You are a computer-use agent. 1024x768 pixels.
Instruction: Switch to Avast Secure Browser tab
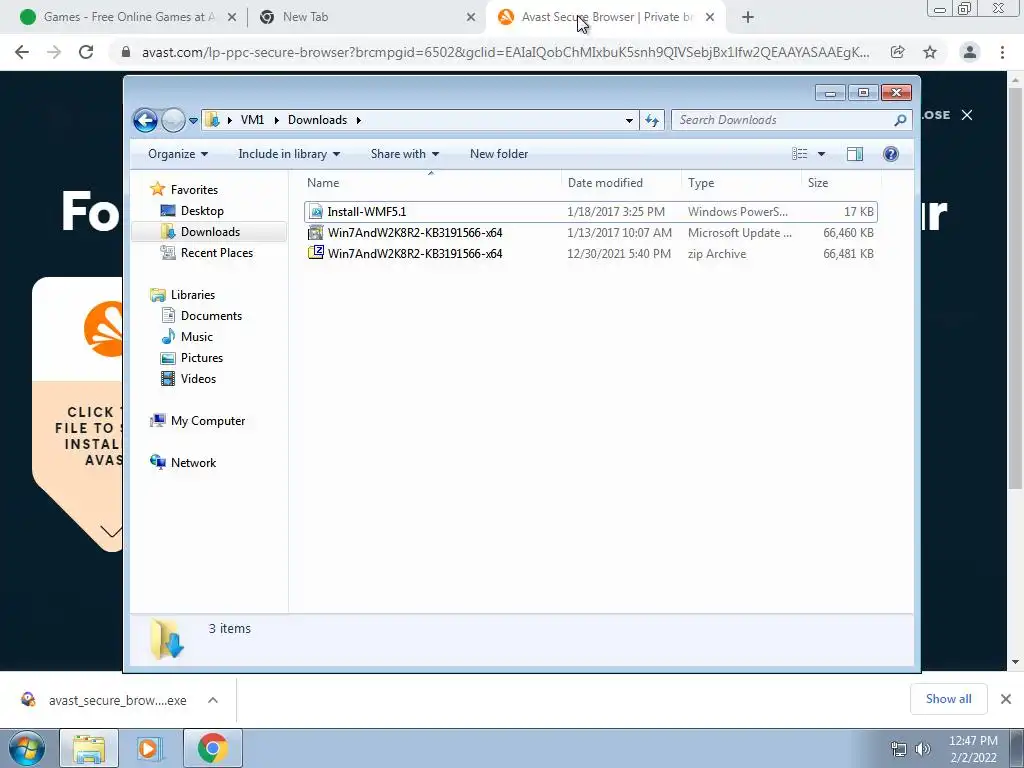click(604, 17)
